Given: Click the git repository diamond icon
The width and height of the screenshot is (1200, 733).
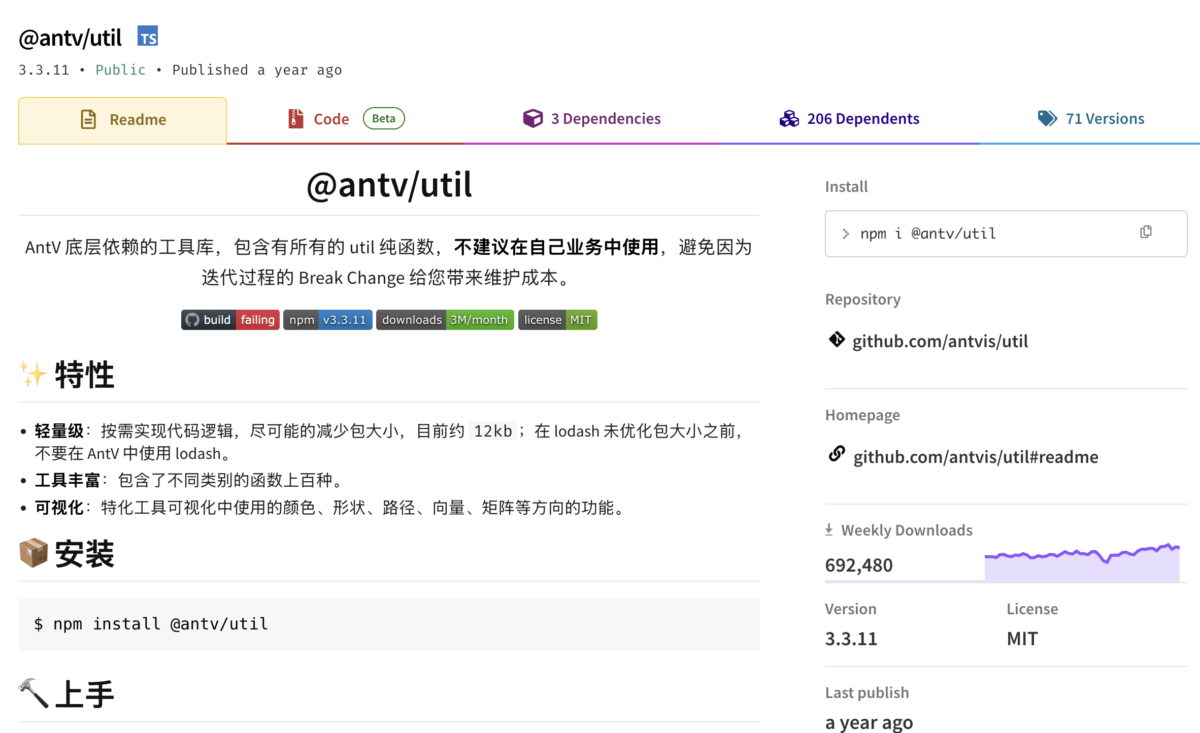Looking at the screenshot, I should click(x=837, y=339).
